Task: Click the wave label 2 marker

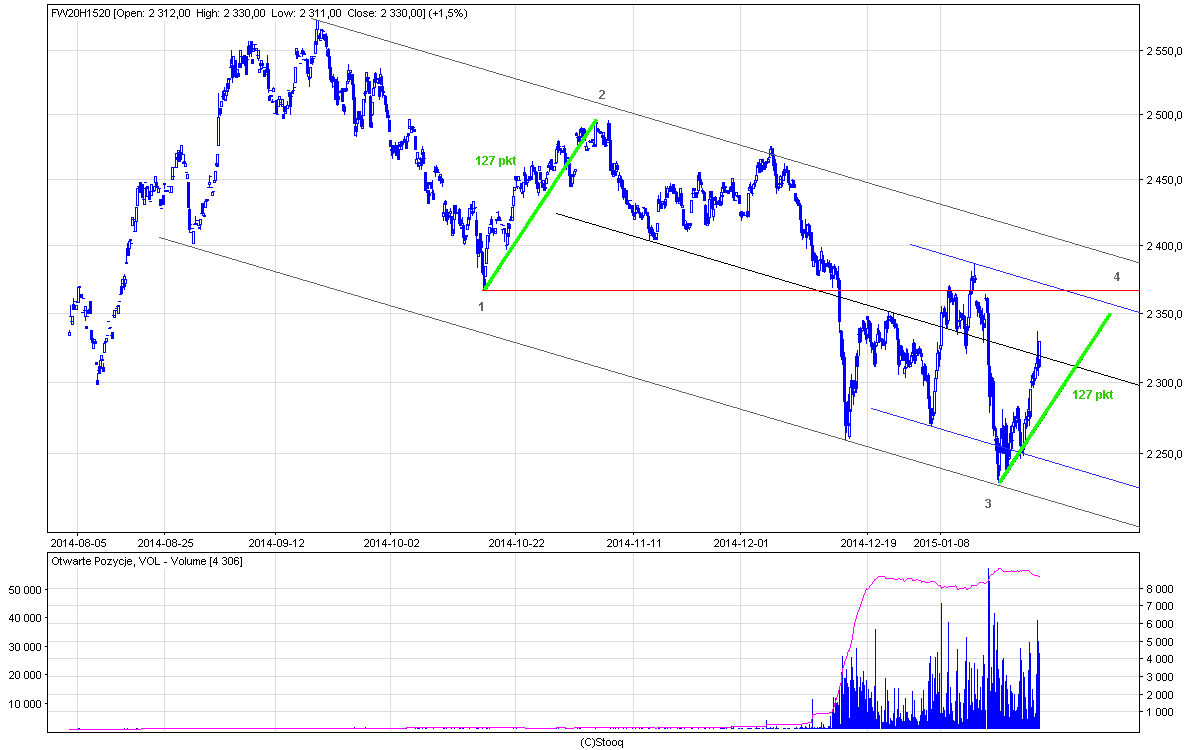Action: [x=602, y=95]
